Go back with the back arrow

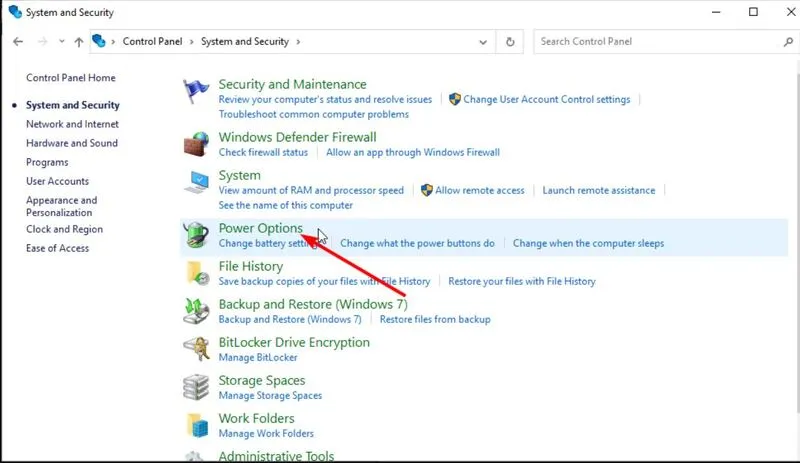(18, 42)
